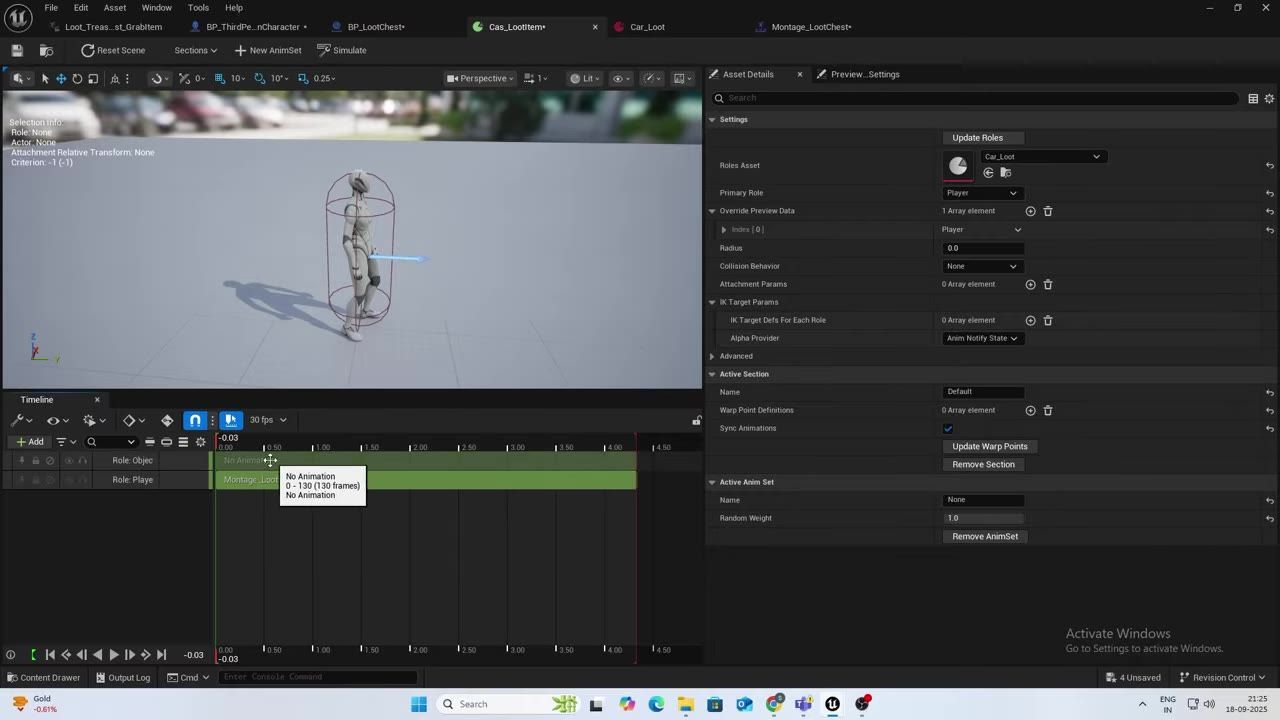
Task: Open timeline track settings gear icon
Action: point(200,442)
